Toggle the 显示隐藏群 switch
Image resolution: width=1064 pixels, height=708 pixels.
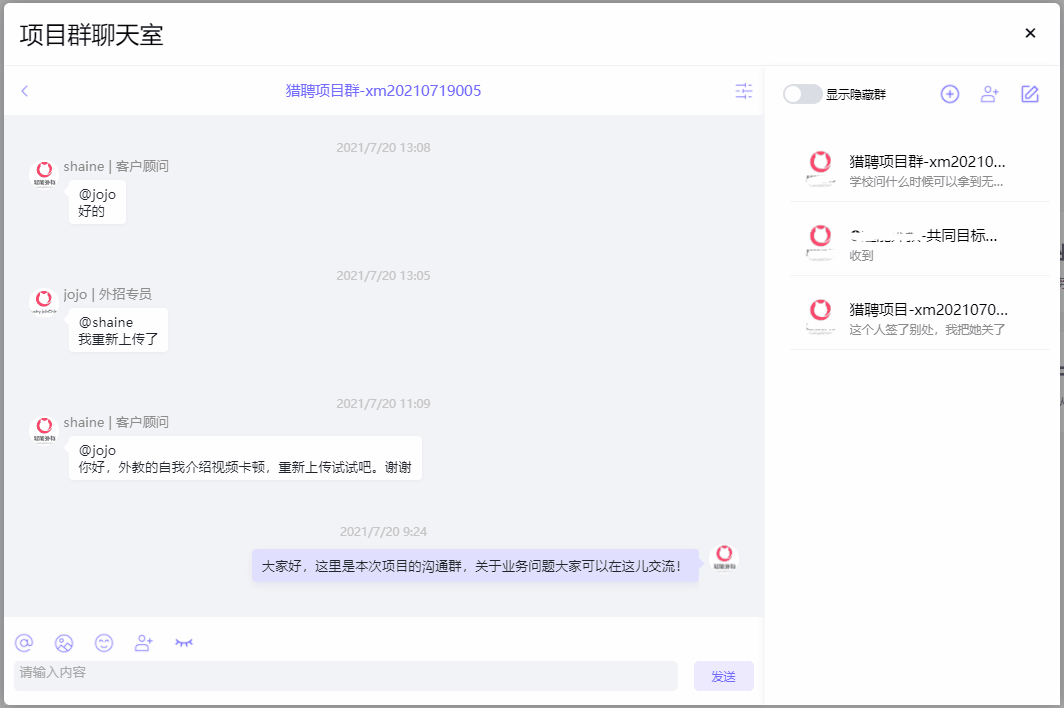point(802,94)
